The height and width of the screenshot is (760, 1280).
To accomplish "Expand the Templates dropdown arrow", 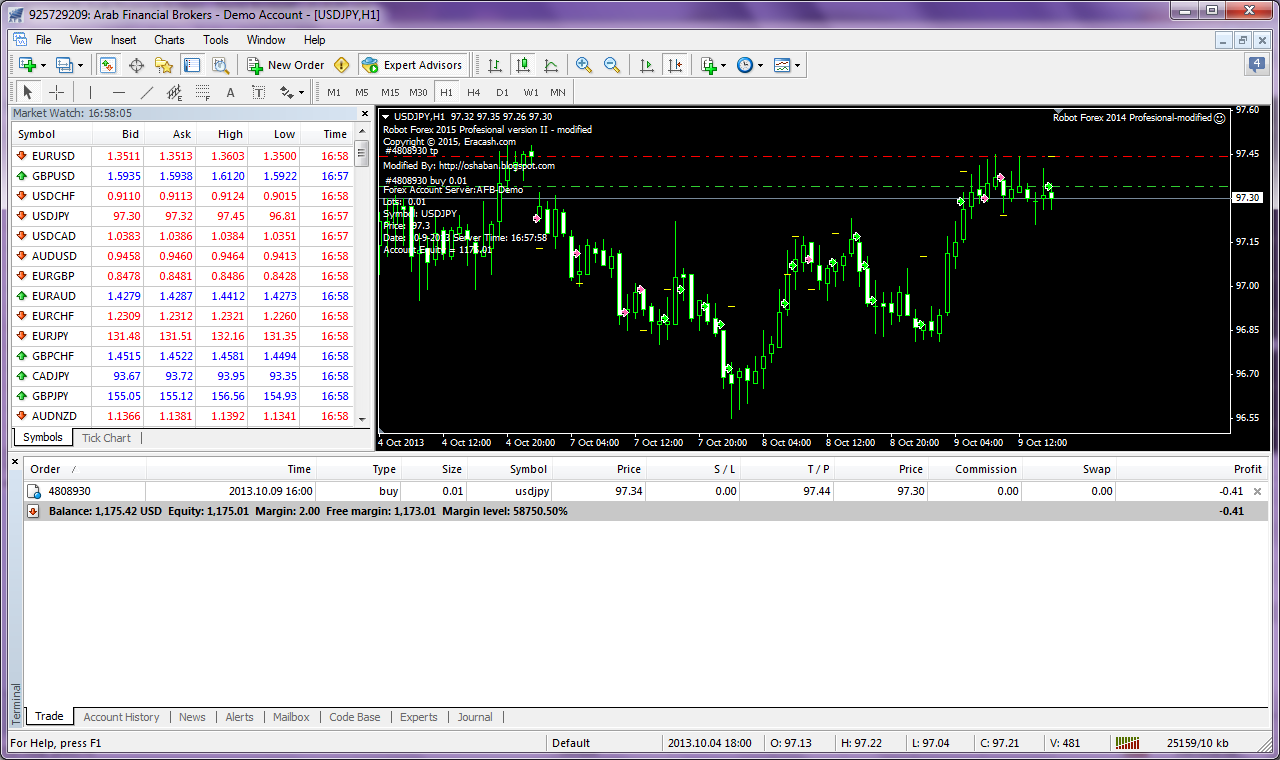I will click(798, 66).
